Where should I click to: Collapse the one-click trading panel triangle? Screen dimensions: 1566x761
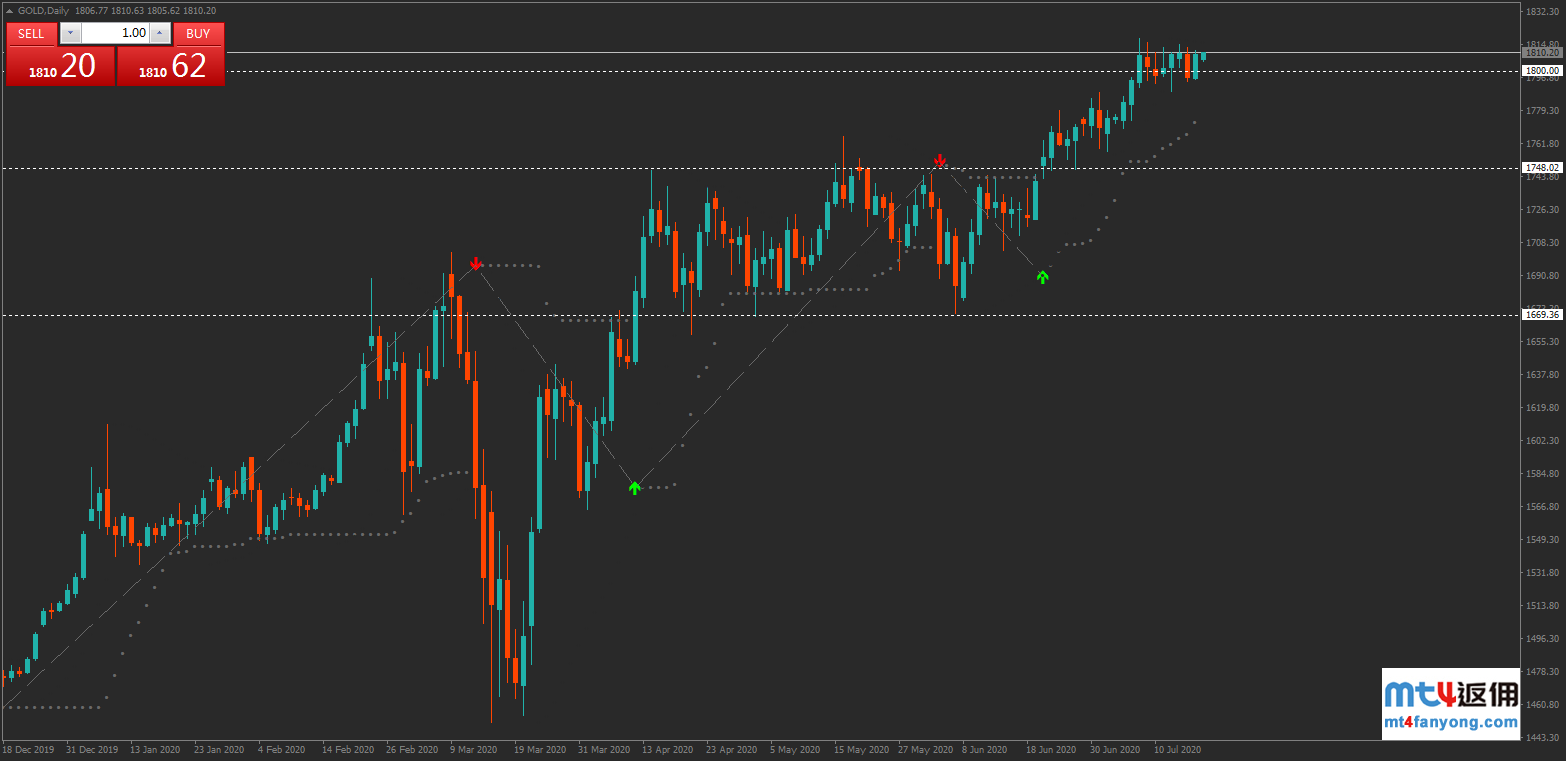pos(10,10)
